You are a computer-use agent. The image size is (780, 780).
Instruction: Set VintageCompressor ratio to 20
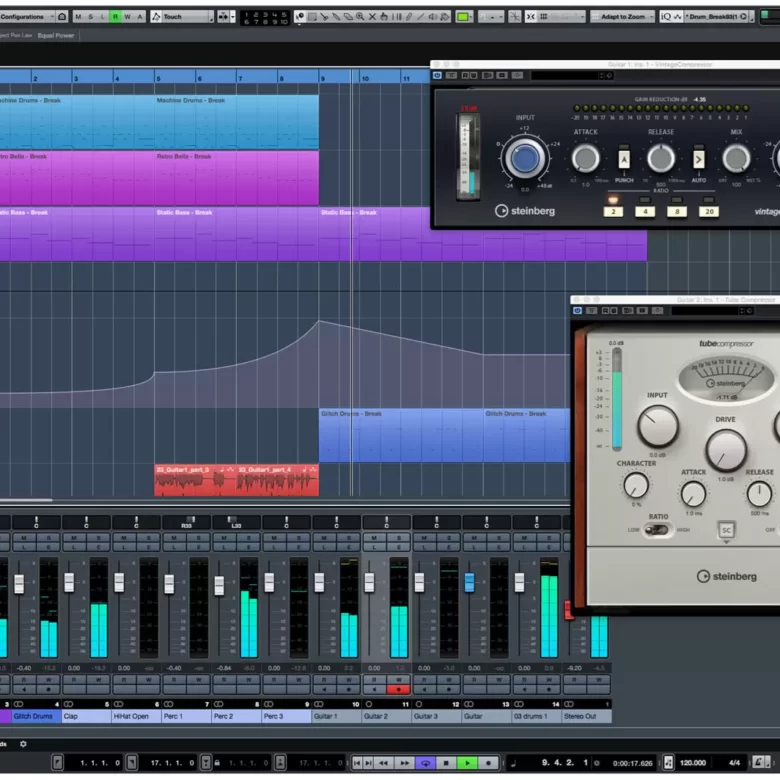pos(708,211)
